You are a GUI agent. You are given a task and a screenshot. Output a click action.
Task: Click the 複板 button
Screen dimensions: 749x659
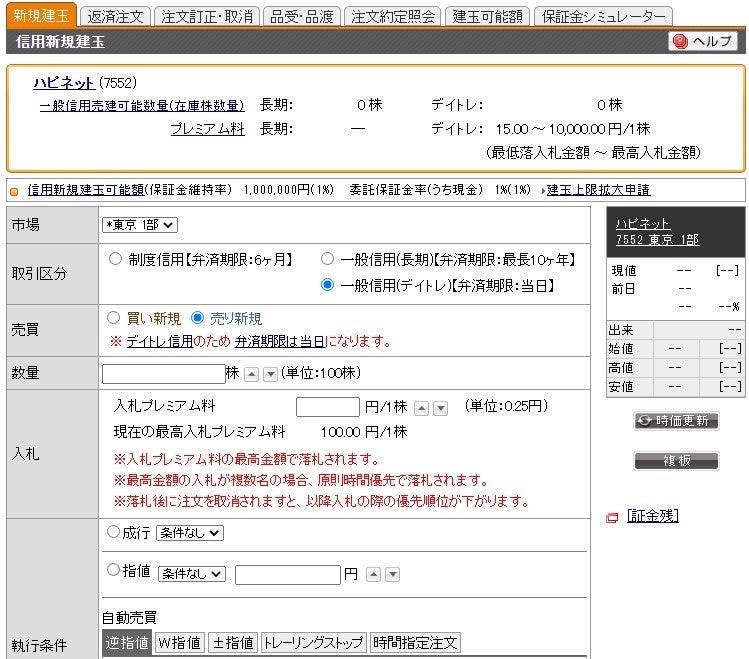click(676, 460)
